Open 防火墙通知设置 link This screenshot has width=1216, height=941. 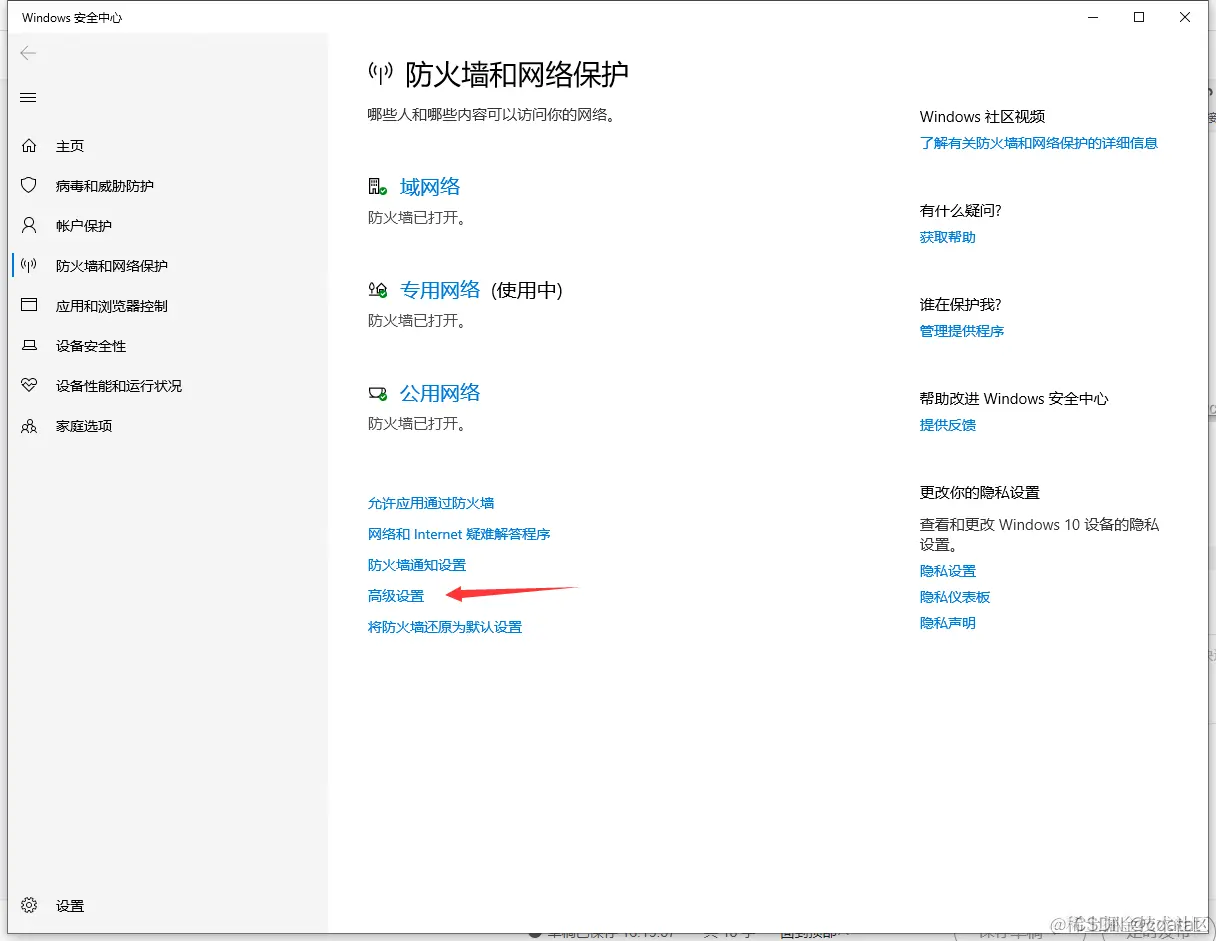[x=417, y=565]
